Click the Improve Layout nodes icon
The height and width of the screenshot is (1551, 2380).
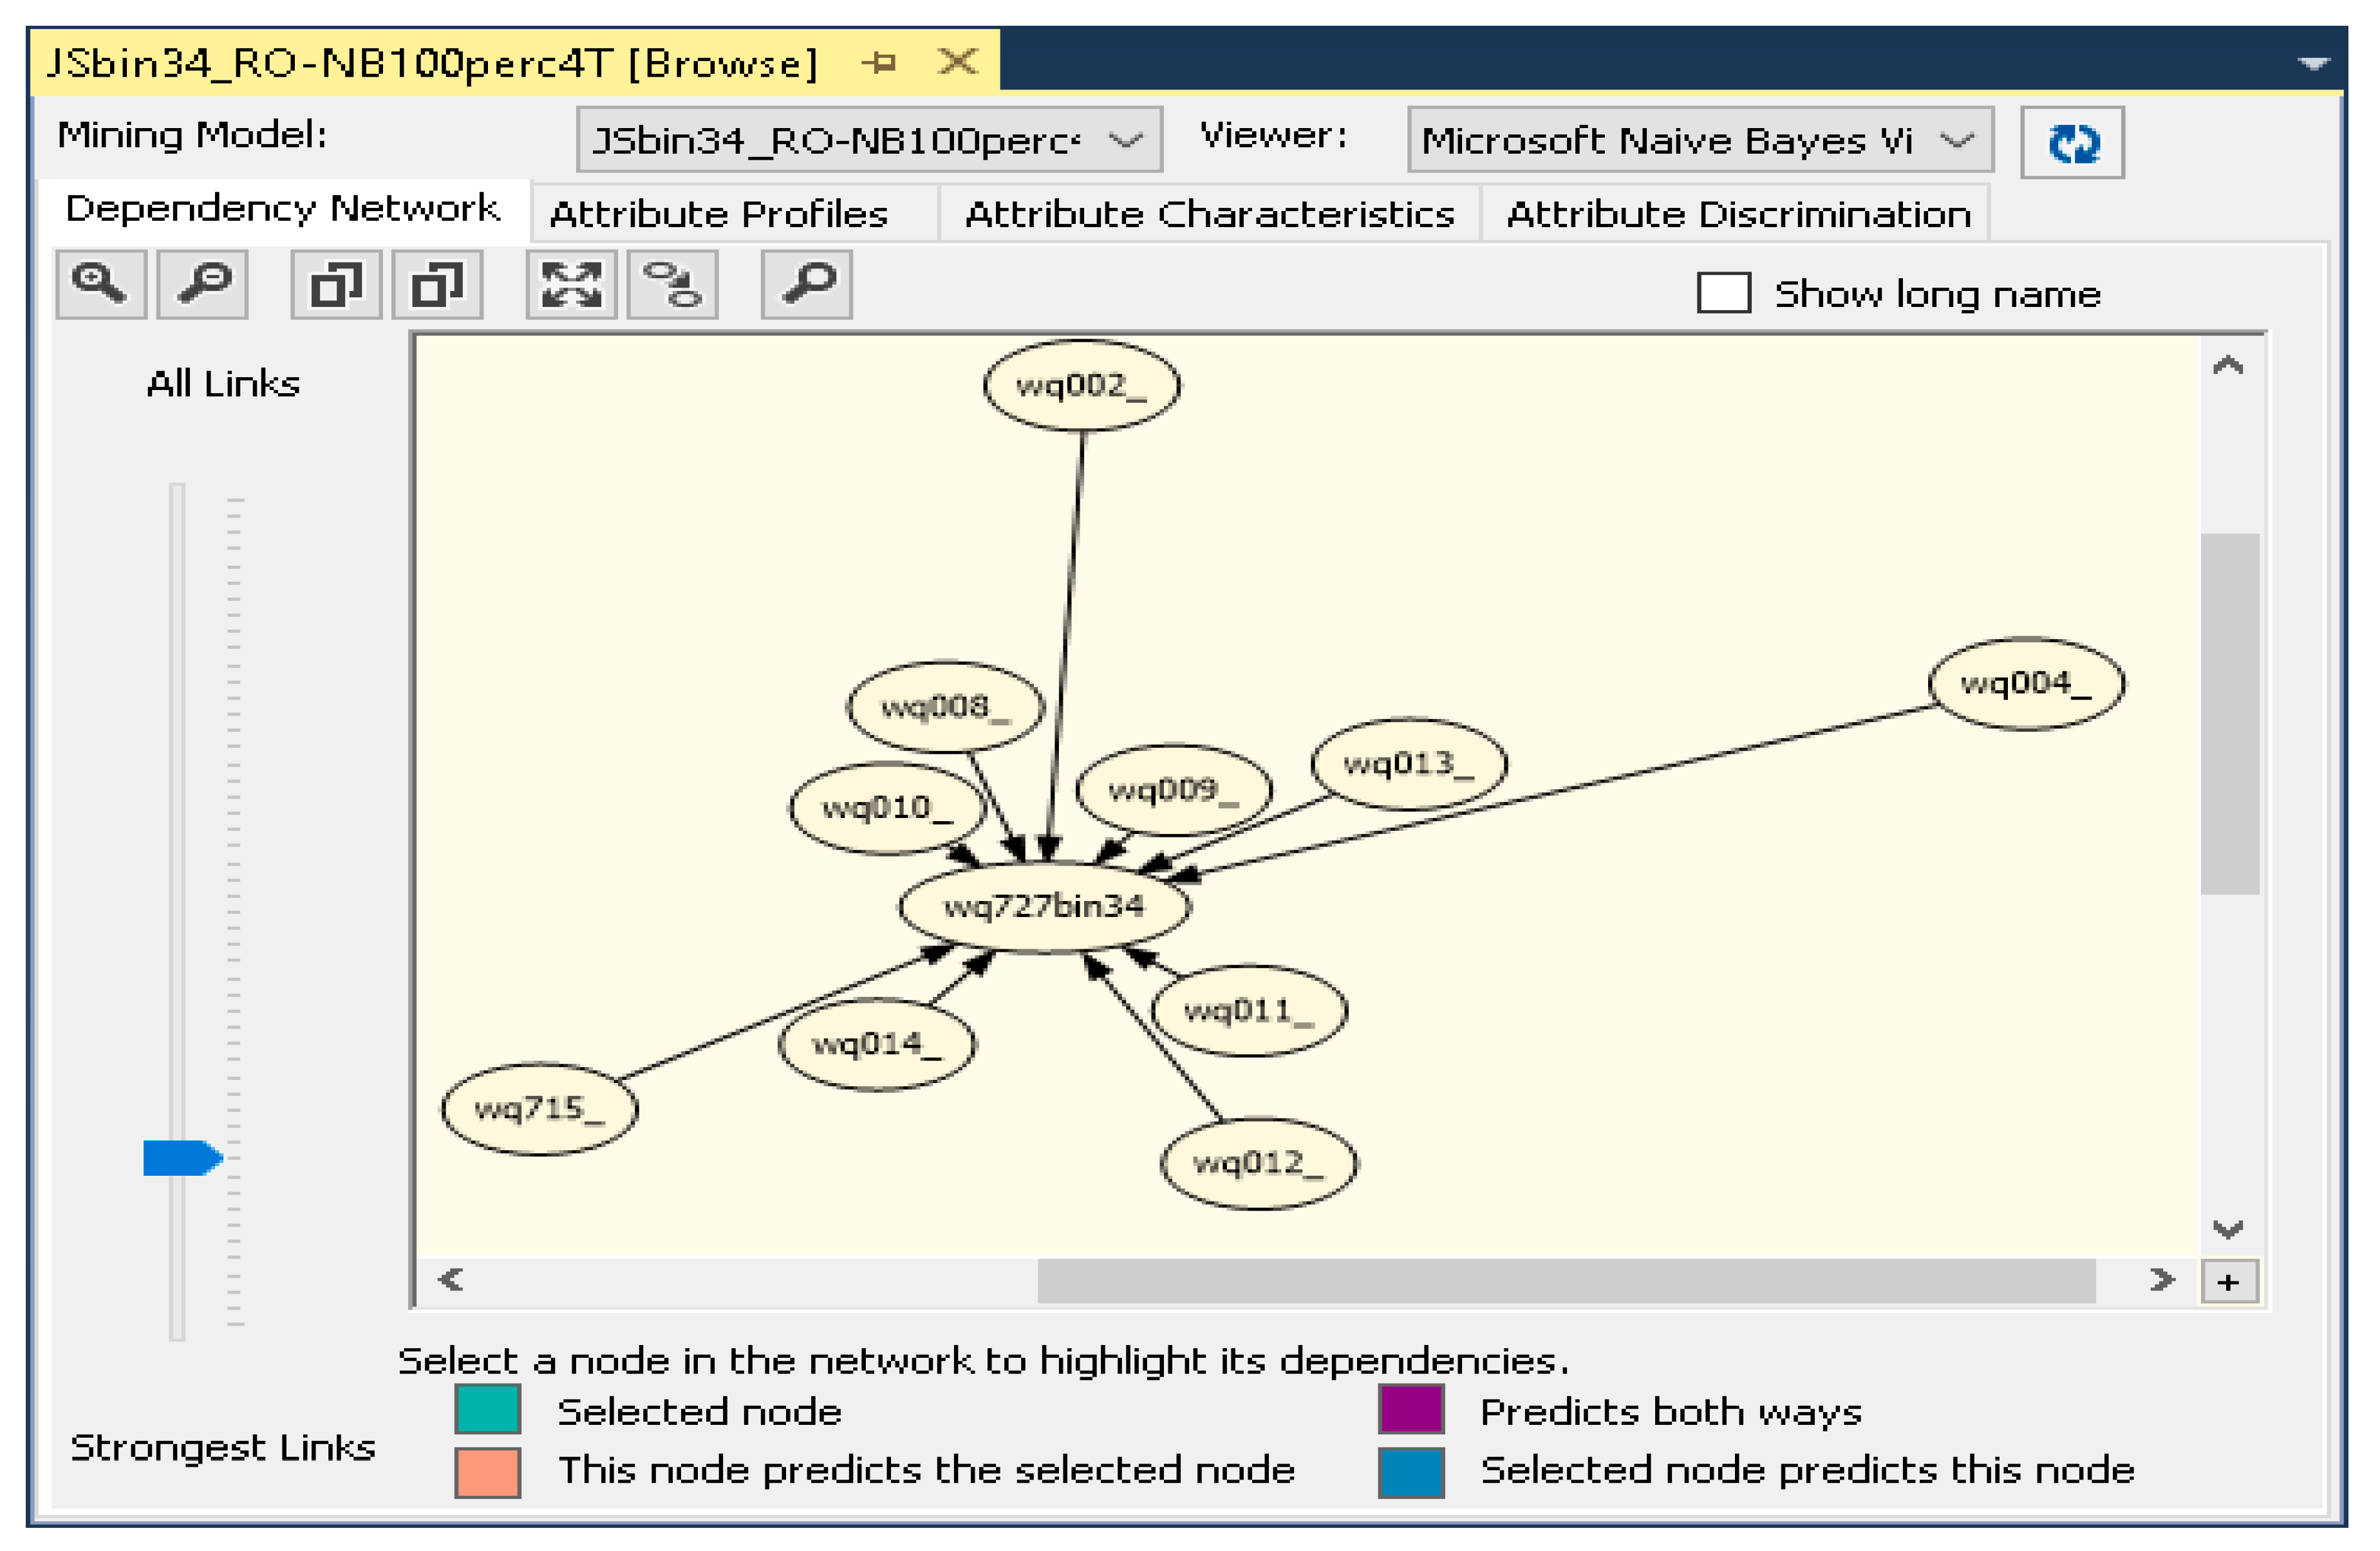pyautogui.click(x=672, y=285)
